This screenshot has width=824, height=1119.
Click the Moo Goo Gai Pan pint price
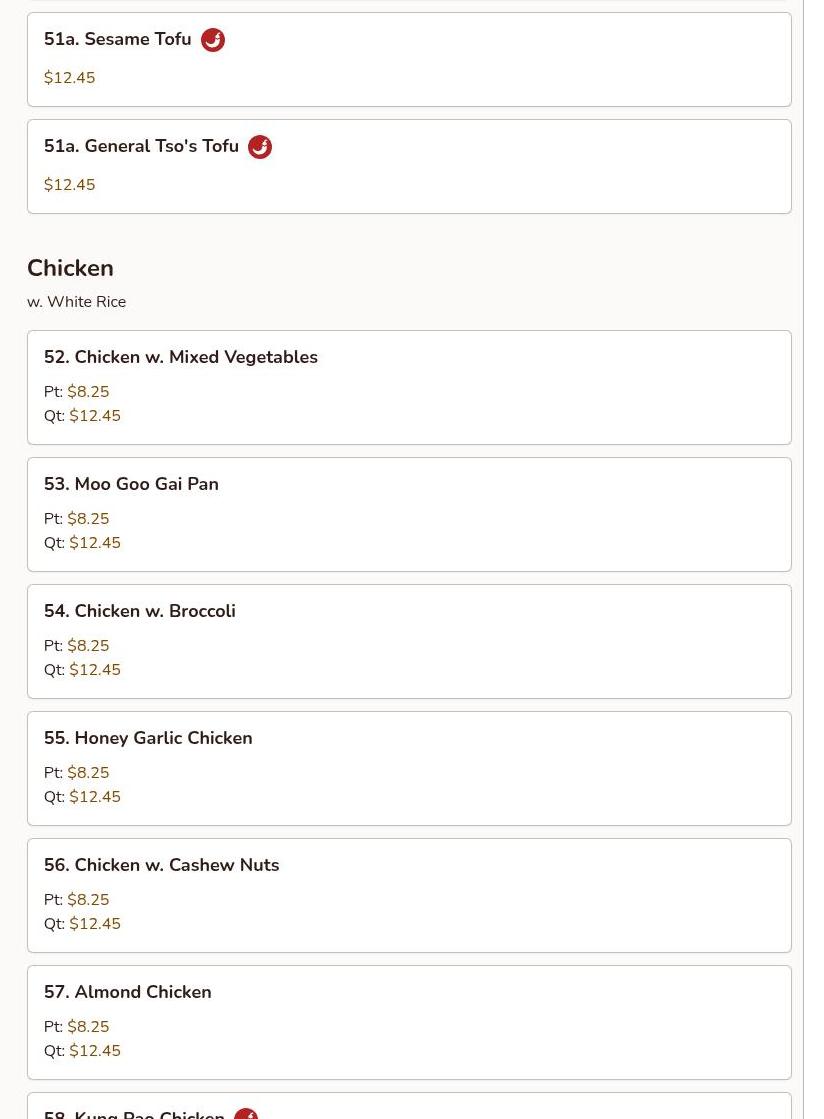click(88, 519)
